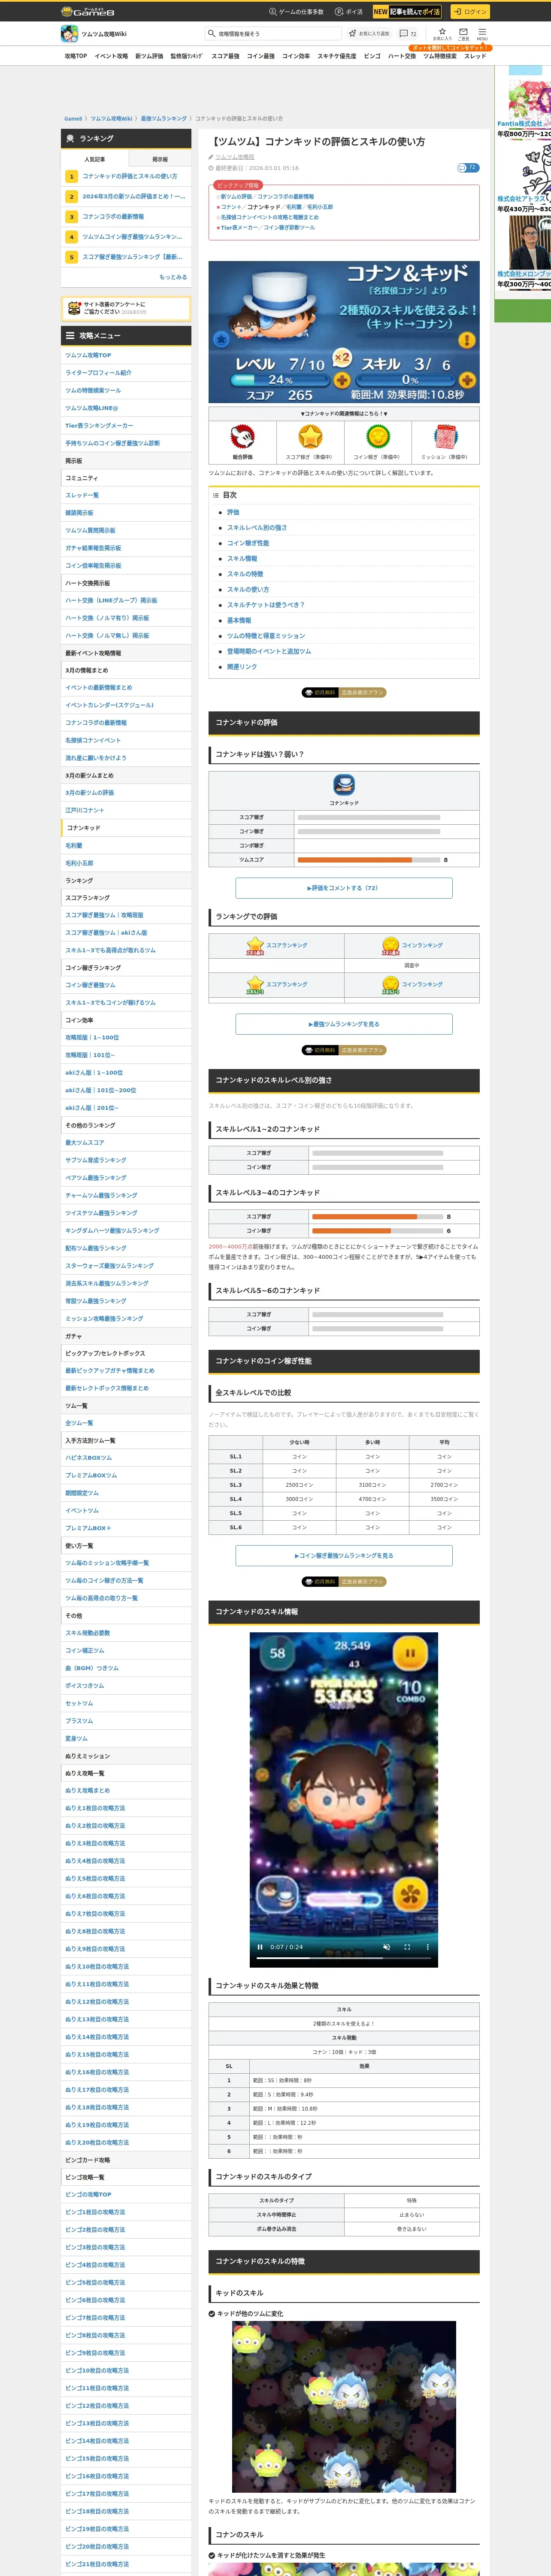Click the 総合評価 Mickey glove icon
Viewport: 551px width, 2576px height.
point(242,437)
